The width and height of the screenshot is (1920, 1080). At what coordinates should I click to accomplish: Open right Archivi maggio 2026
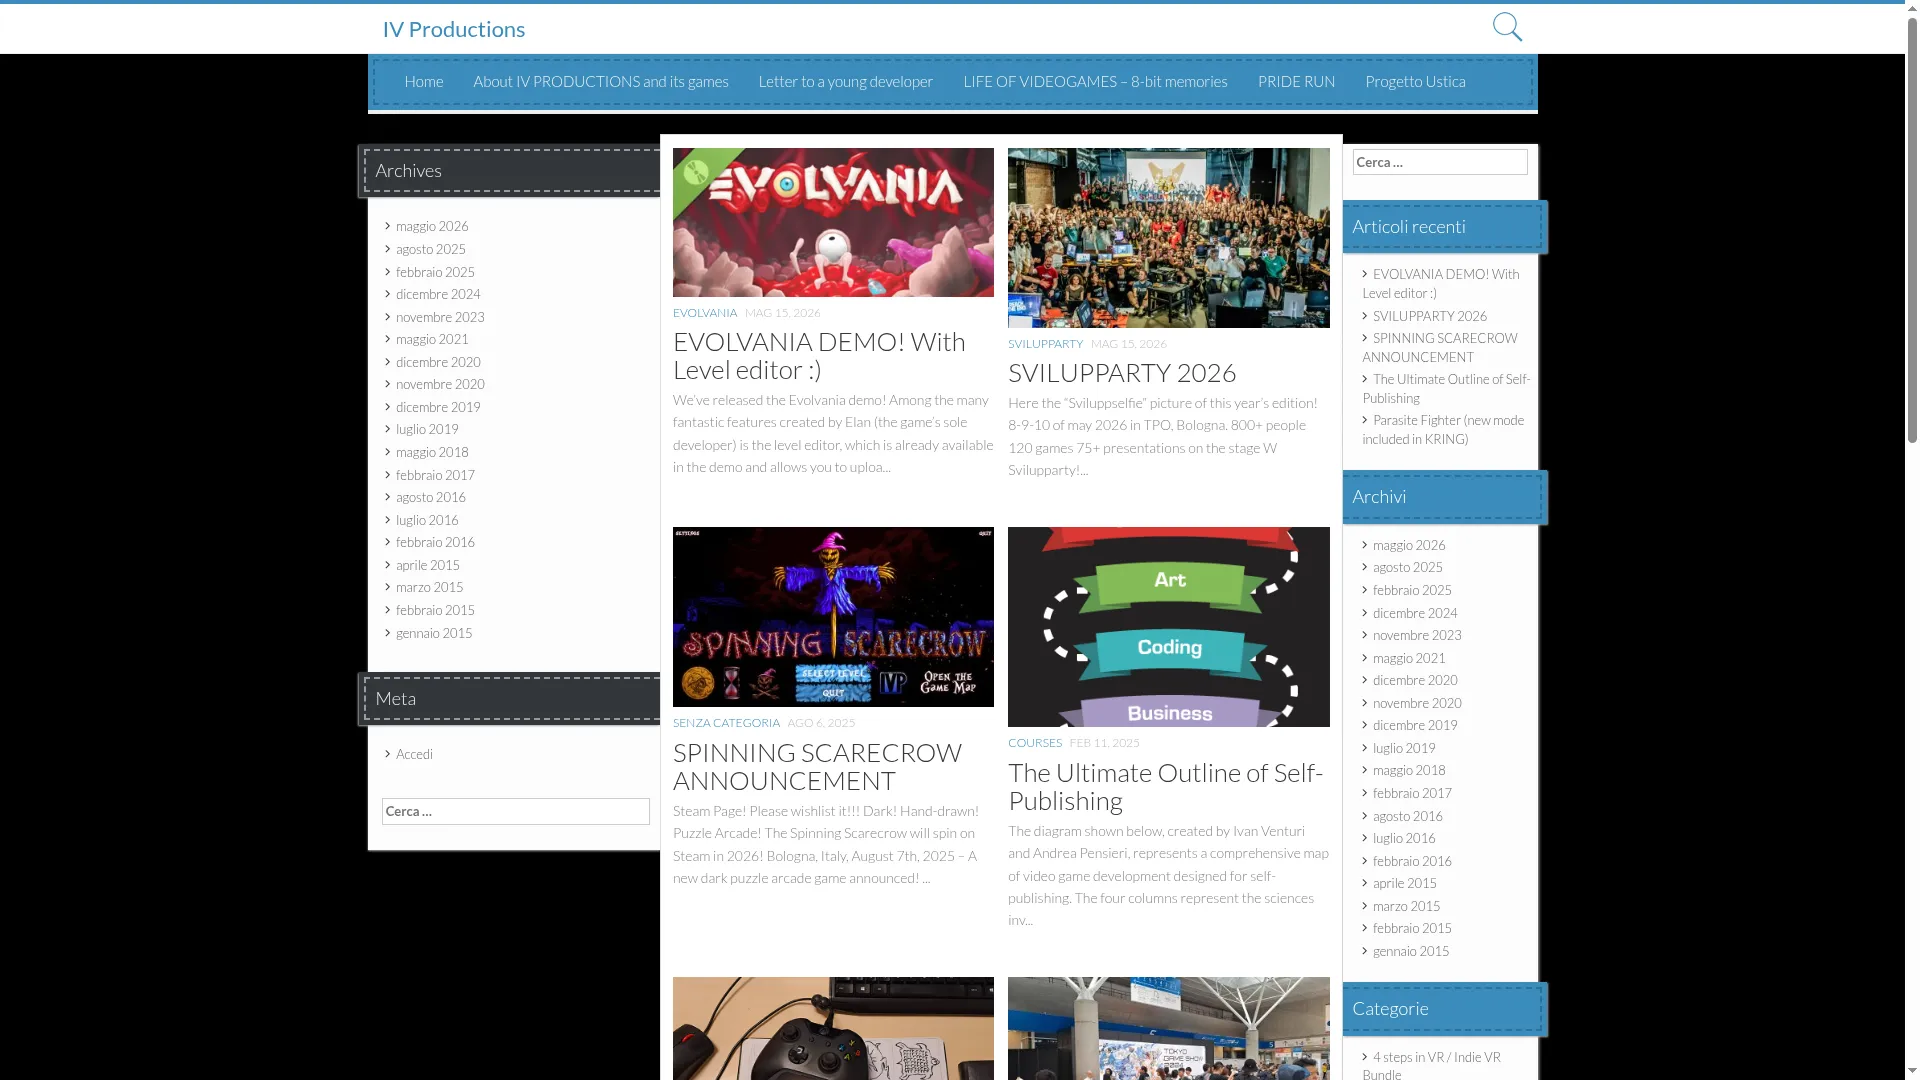tap(1409, 545)
